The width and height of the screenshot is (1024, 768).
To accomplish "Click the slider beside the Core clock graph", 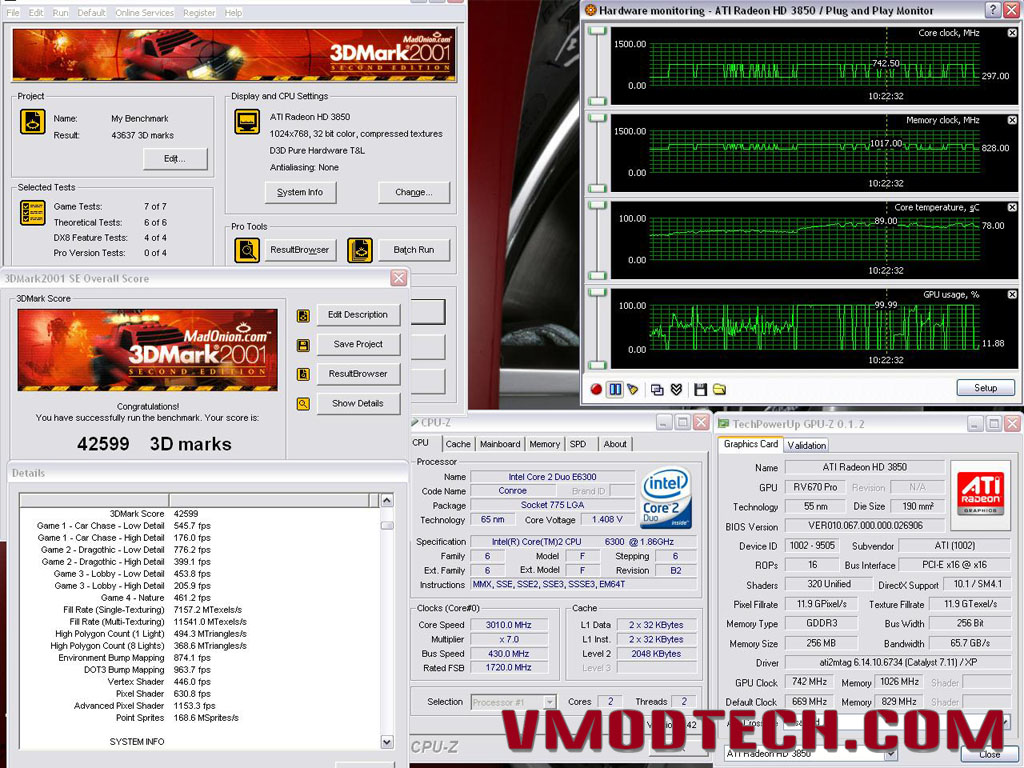I will coord(598,65).
